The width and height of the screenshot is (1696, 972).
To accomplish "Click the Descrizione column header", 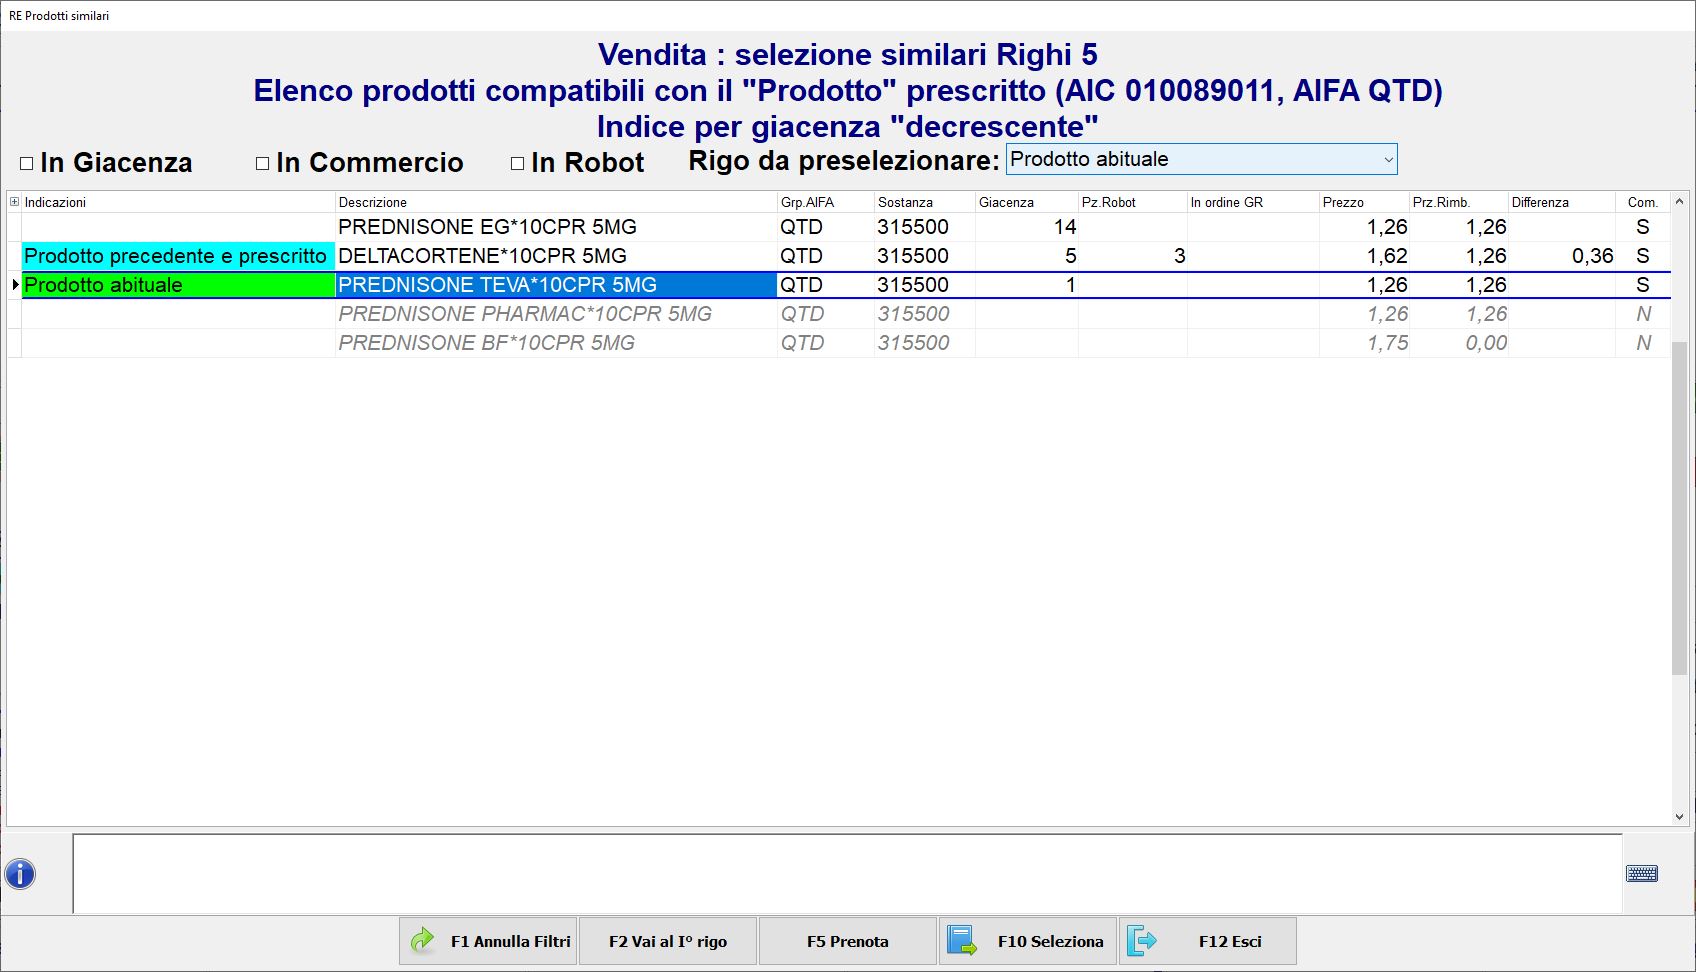I will click(x=372, y=202).
